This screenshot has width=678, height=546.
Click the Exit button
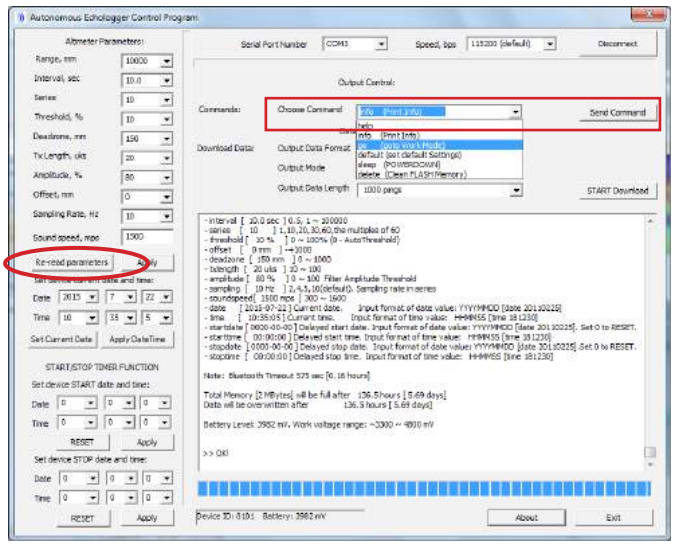[x=613, y=517]
